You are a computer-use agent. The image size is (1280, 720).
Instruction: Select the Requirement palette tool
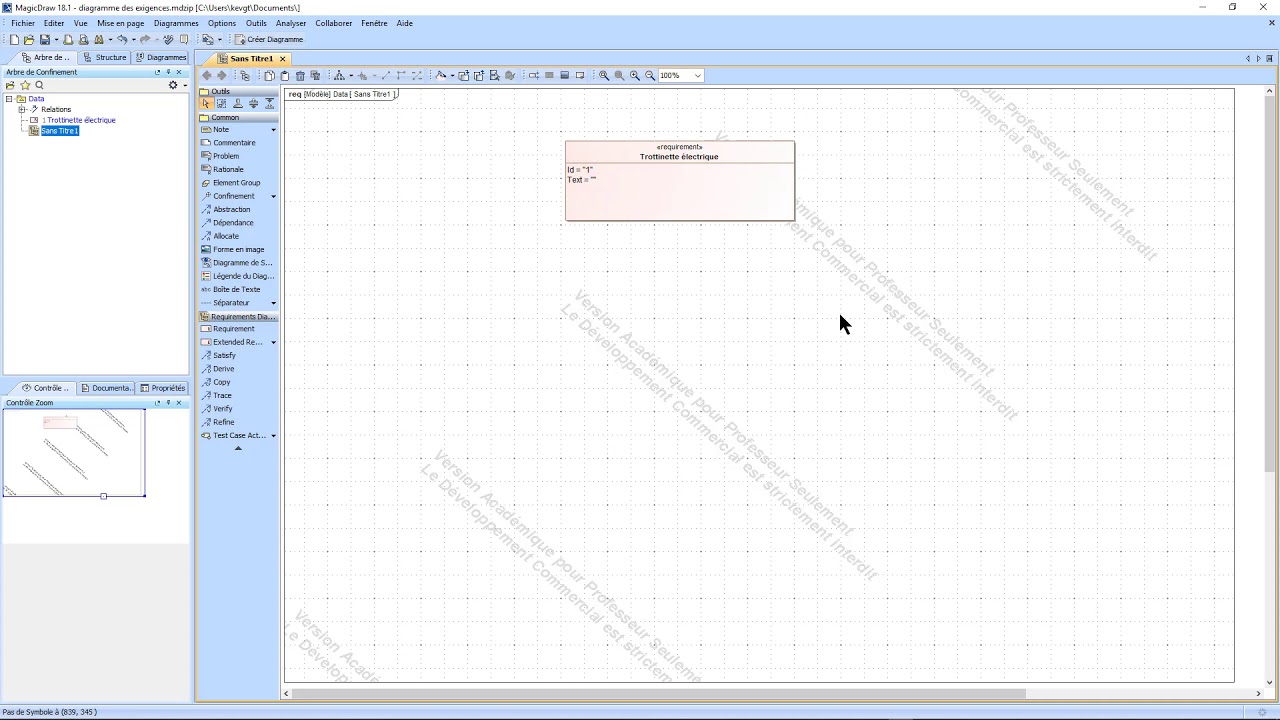[233, 329]
